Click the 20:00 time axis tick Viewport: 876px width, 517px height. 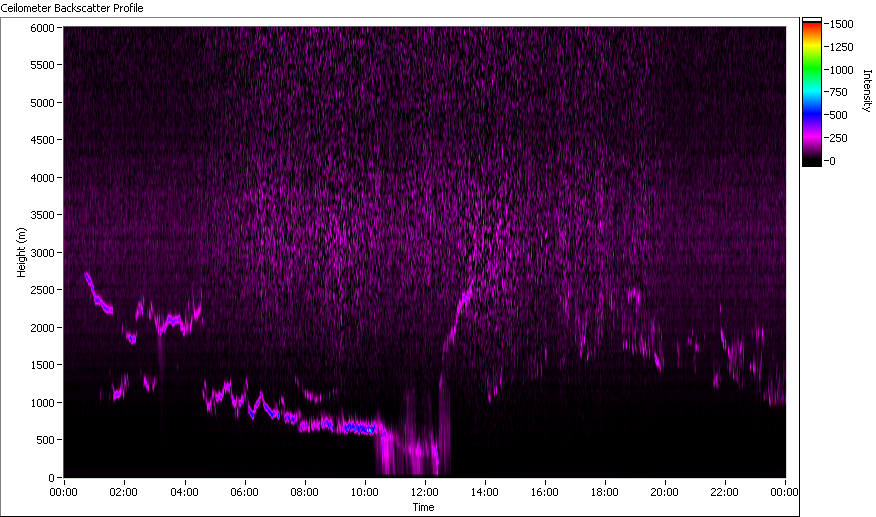click(664, 492)
